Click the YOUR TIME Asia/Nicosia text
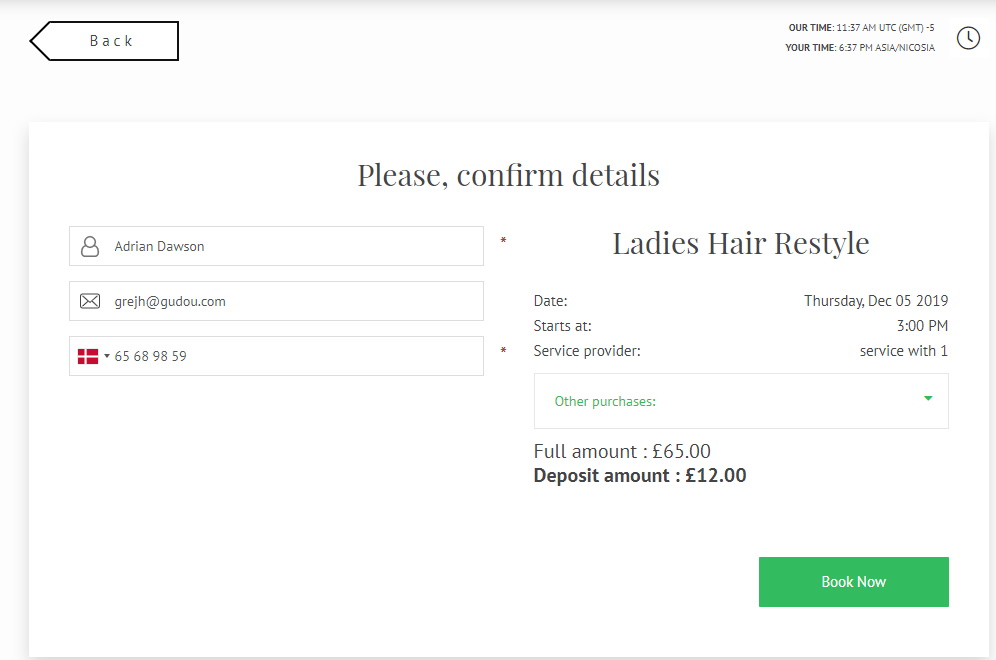The image size is (996, 660). pyautogui.click(x=860, y=48)
